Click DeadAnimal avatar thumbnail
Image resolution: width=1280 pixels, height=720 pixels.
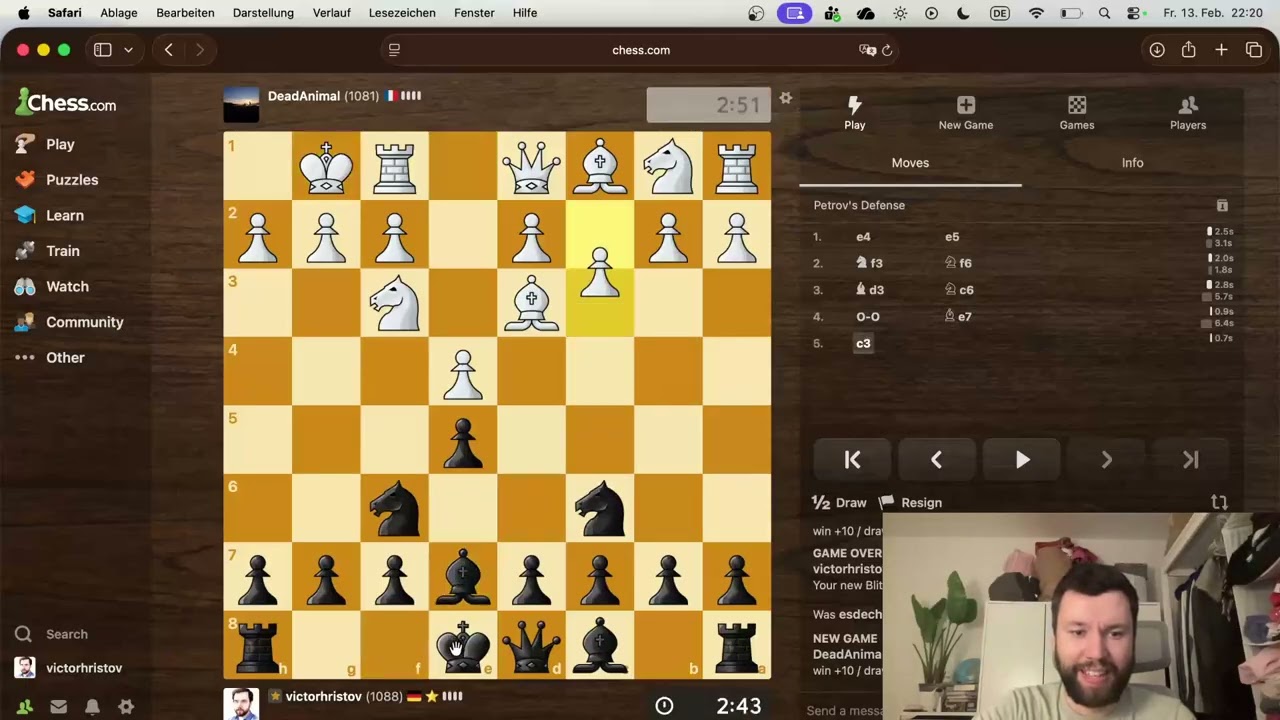point(241,103)
